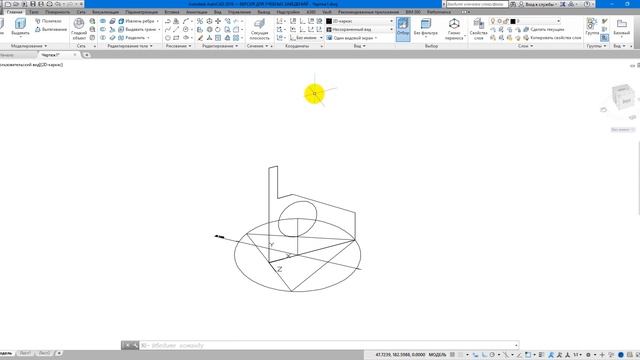This screenshot has width=640, height=360.
Task: Switch to the Начало file tab
Action: (7, 55)
